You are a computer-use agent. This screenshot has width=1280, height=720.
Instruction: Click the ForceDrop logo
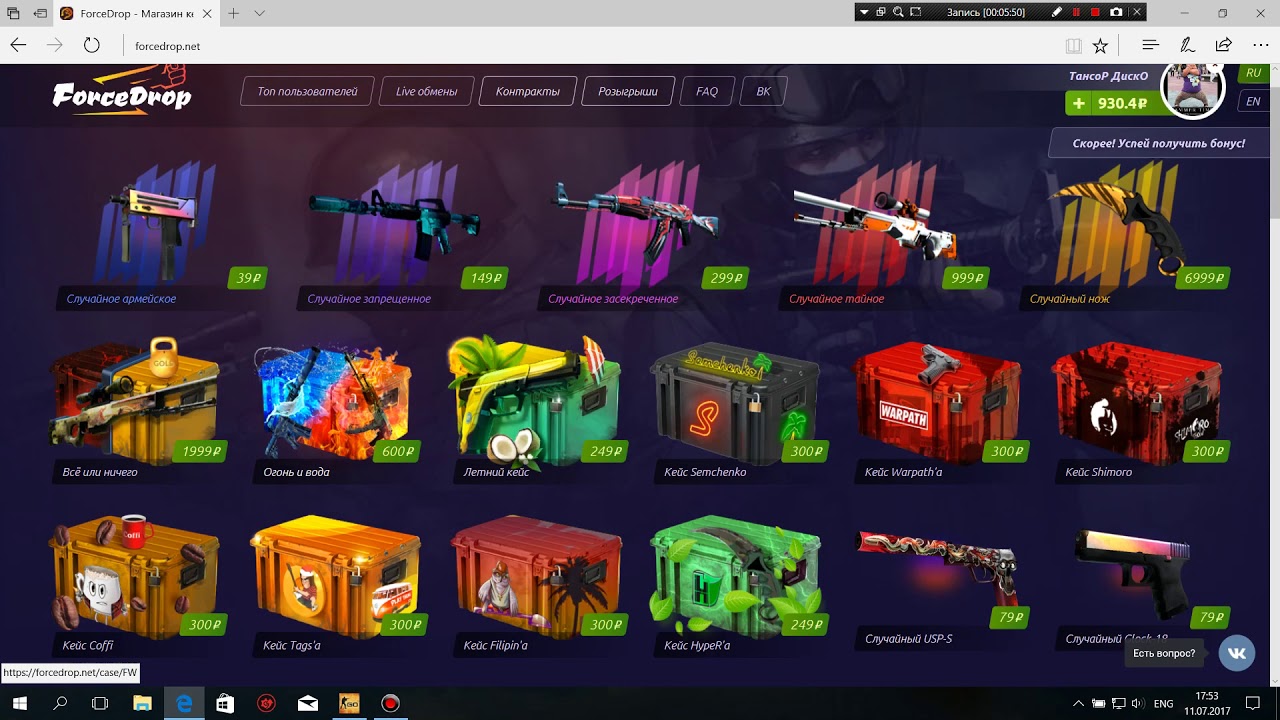121,90
